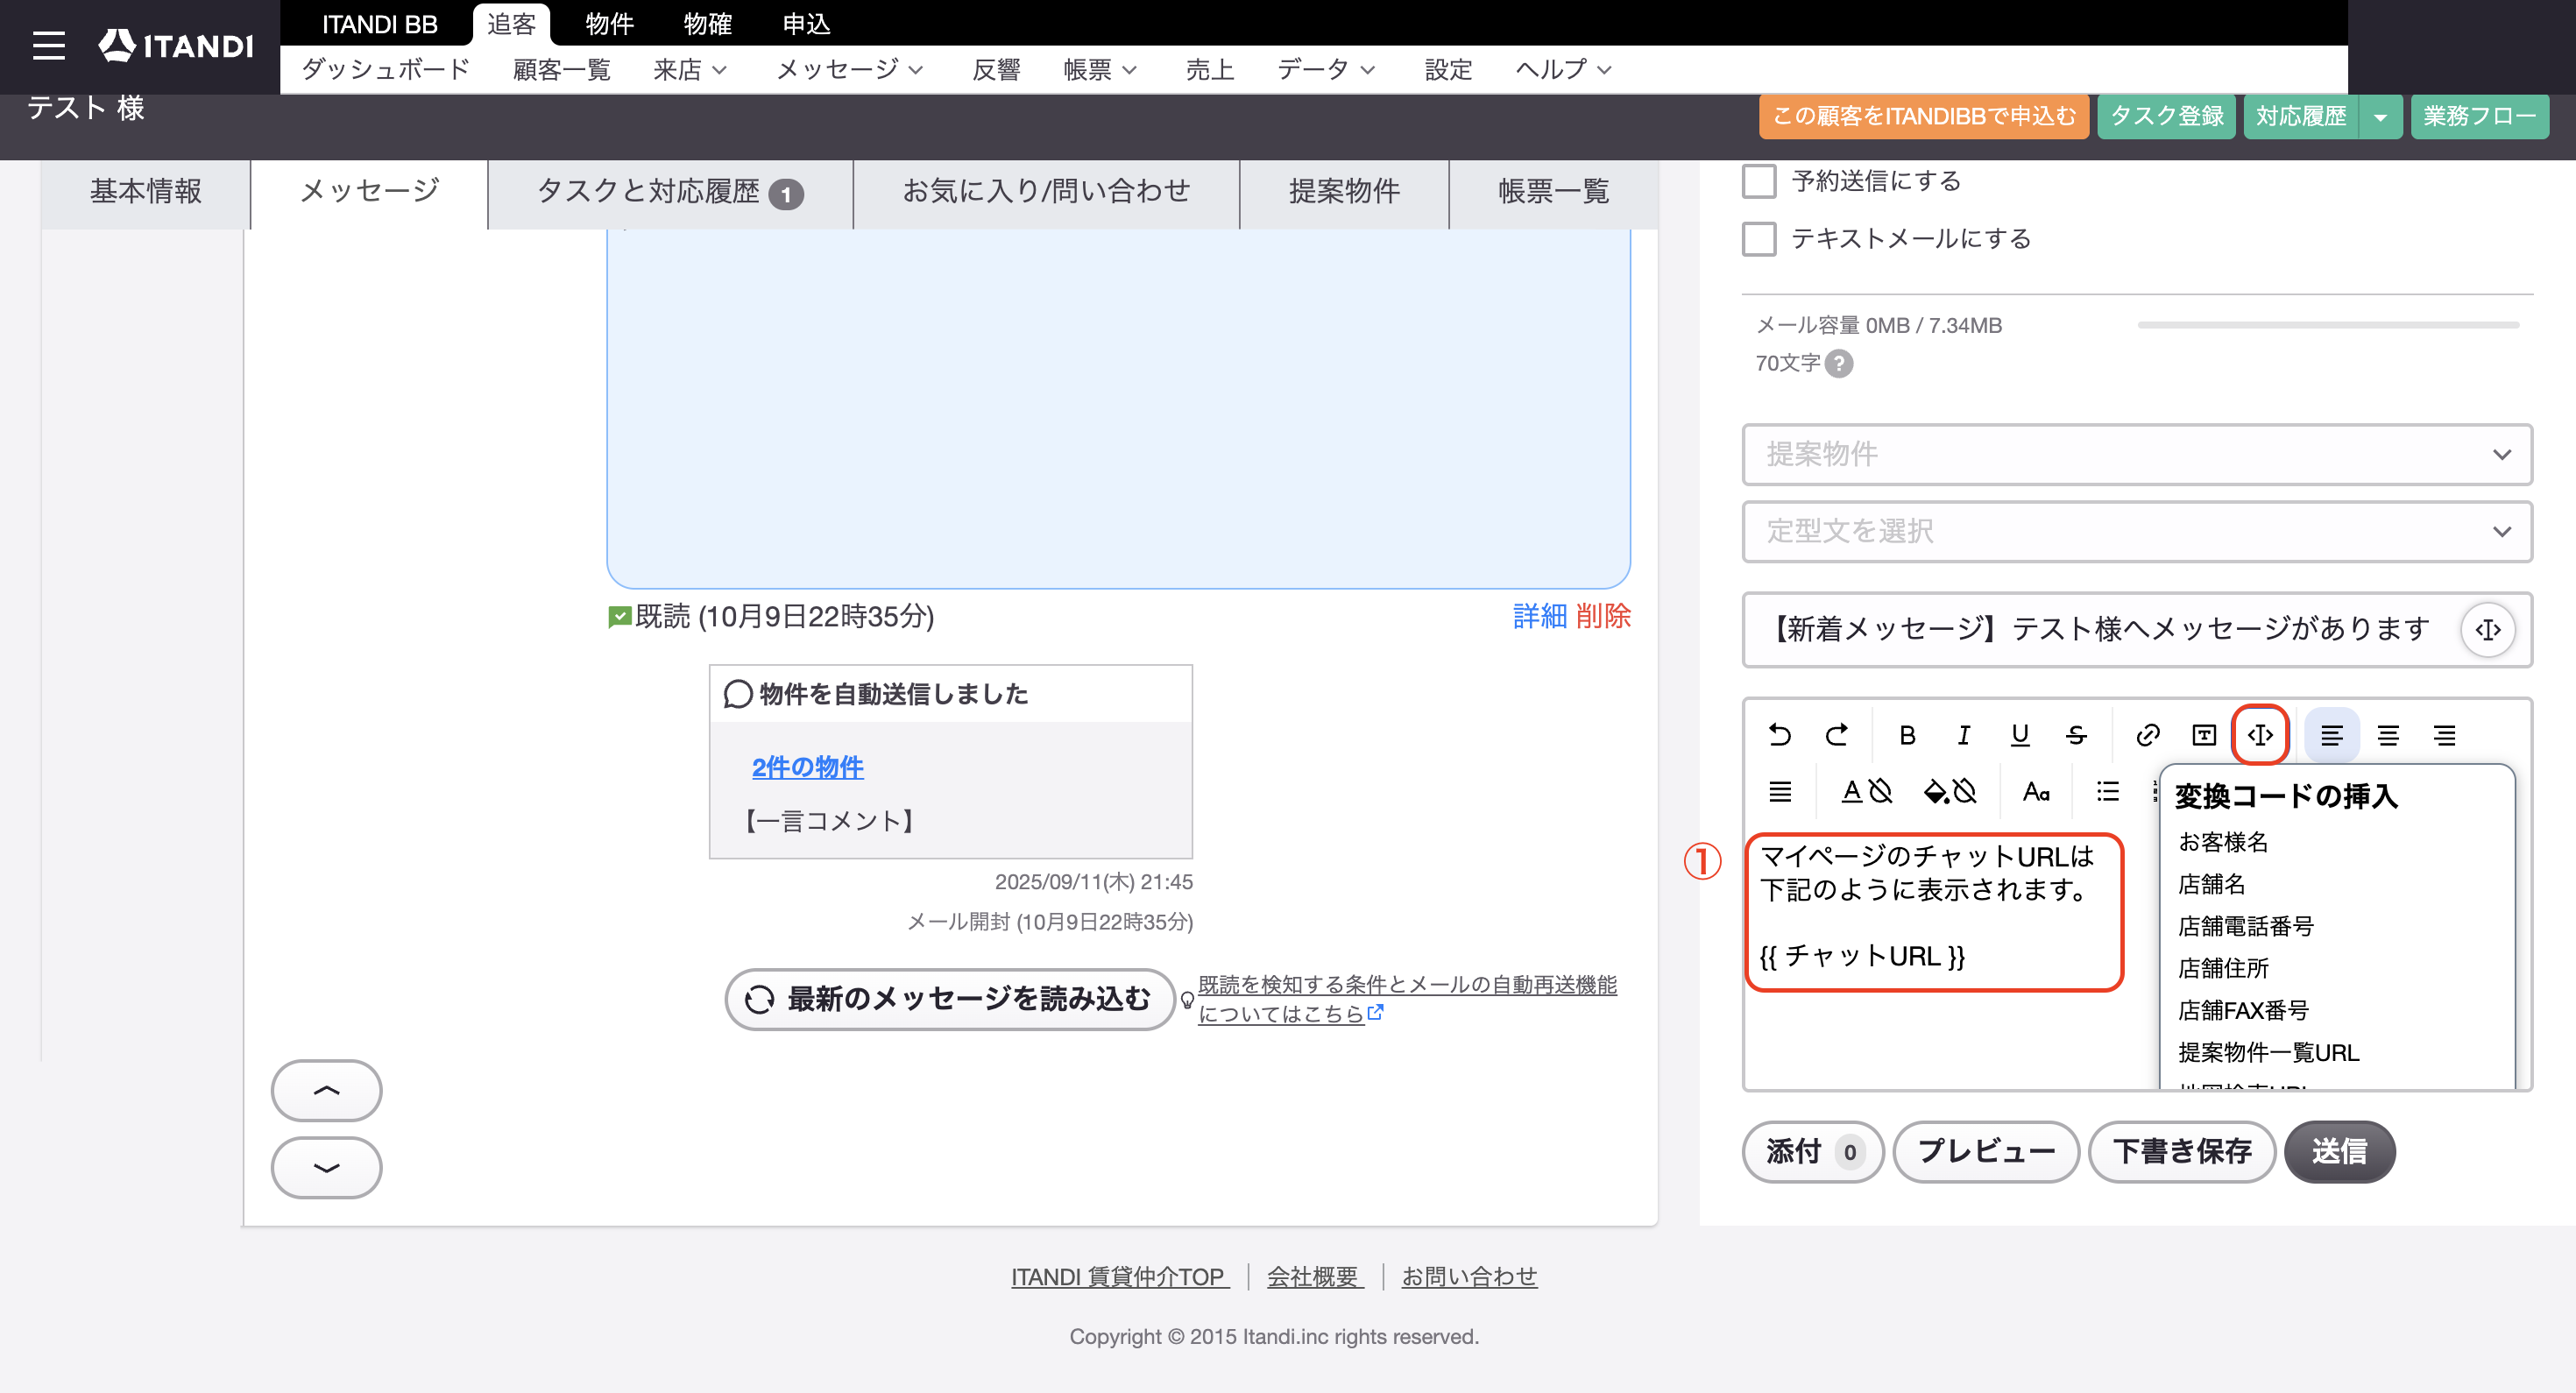Click the text color A icon

1852,792
